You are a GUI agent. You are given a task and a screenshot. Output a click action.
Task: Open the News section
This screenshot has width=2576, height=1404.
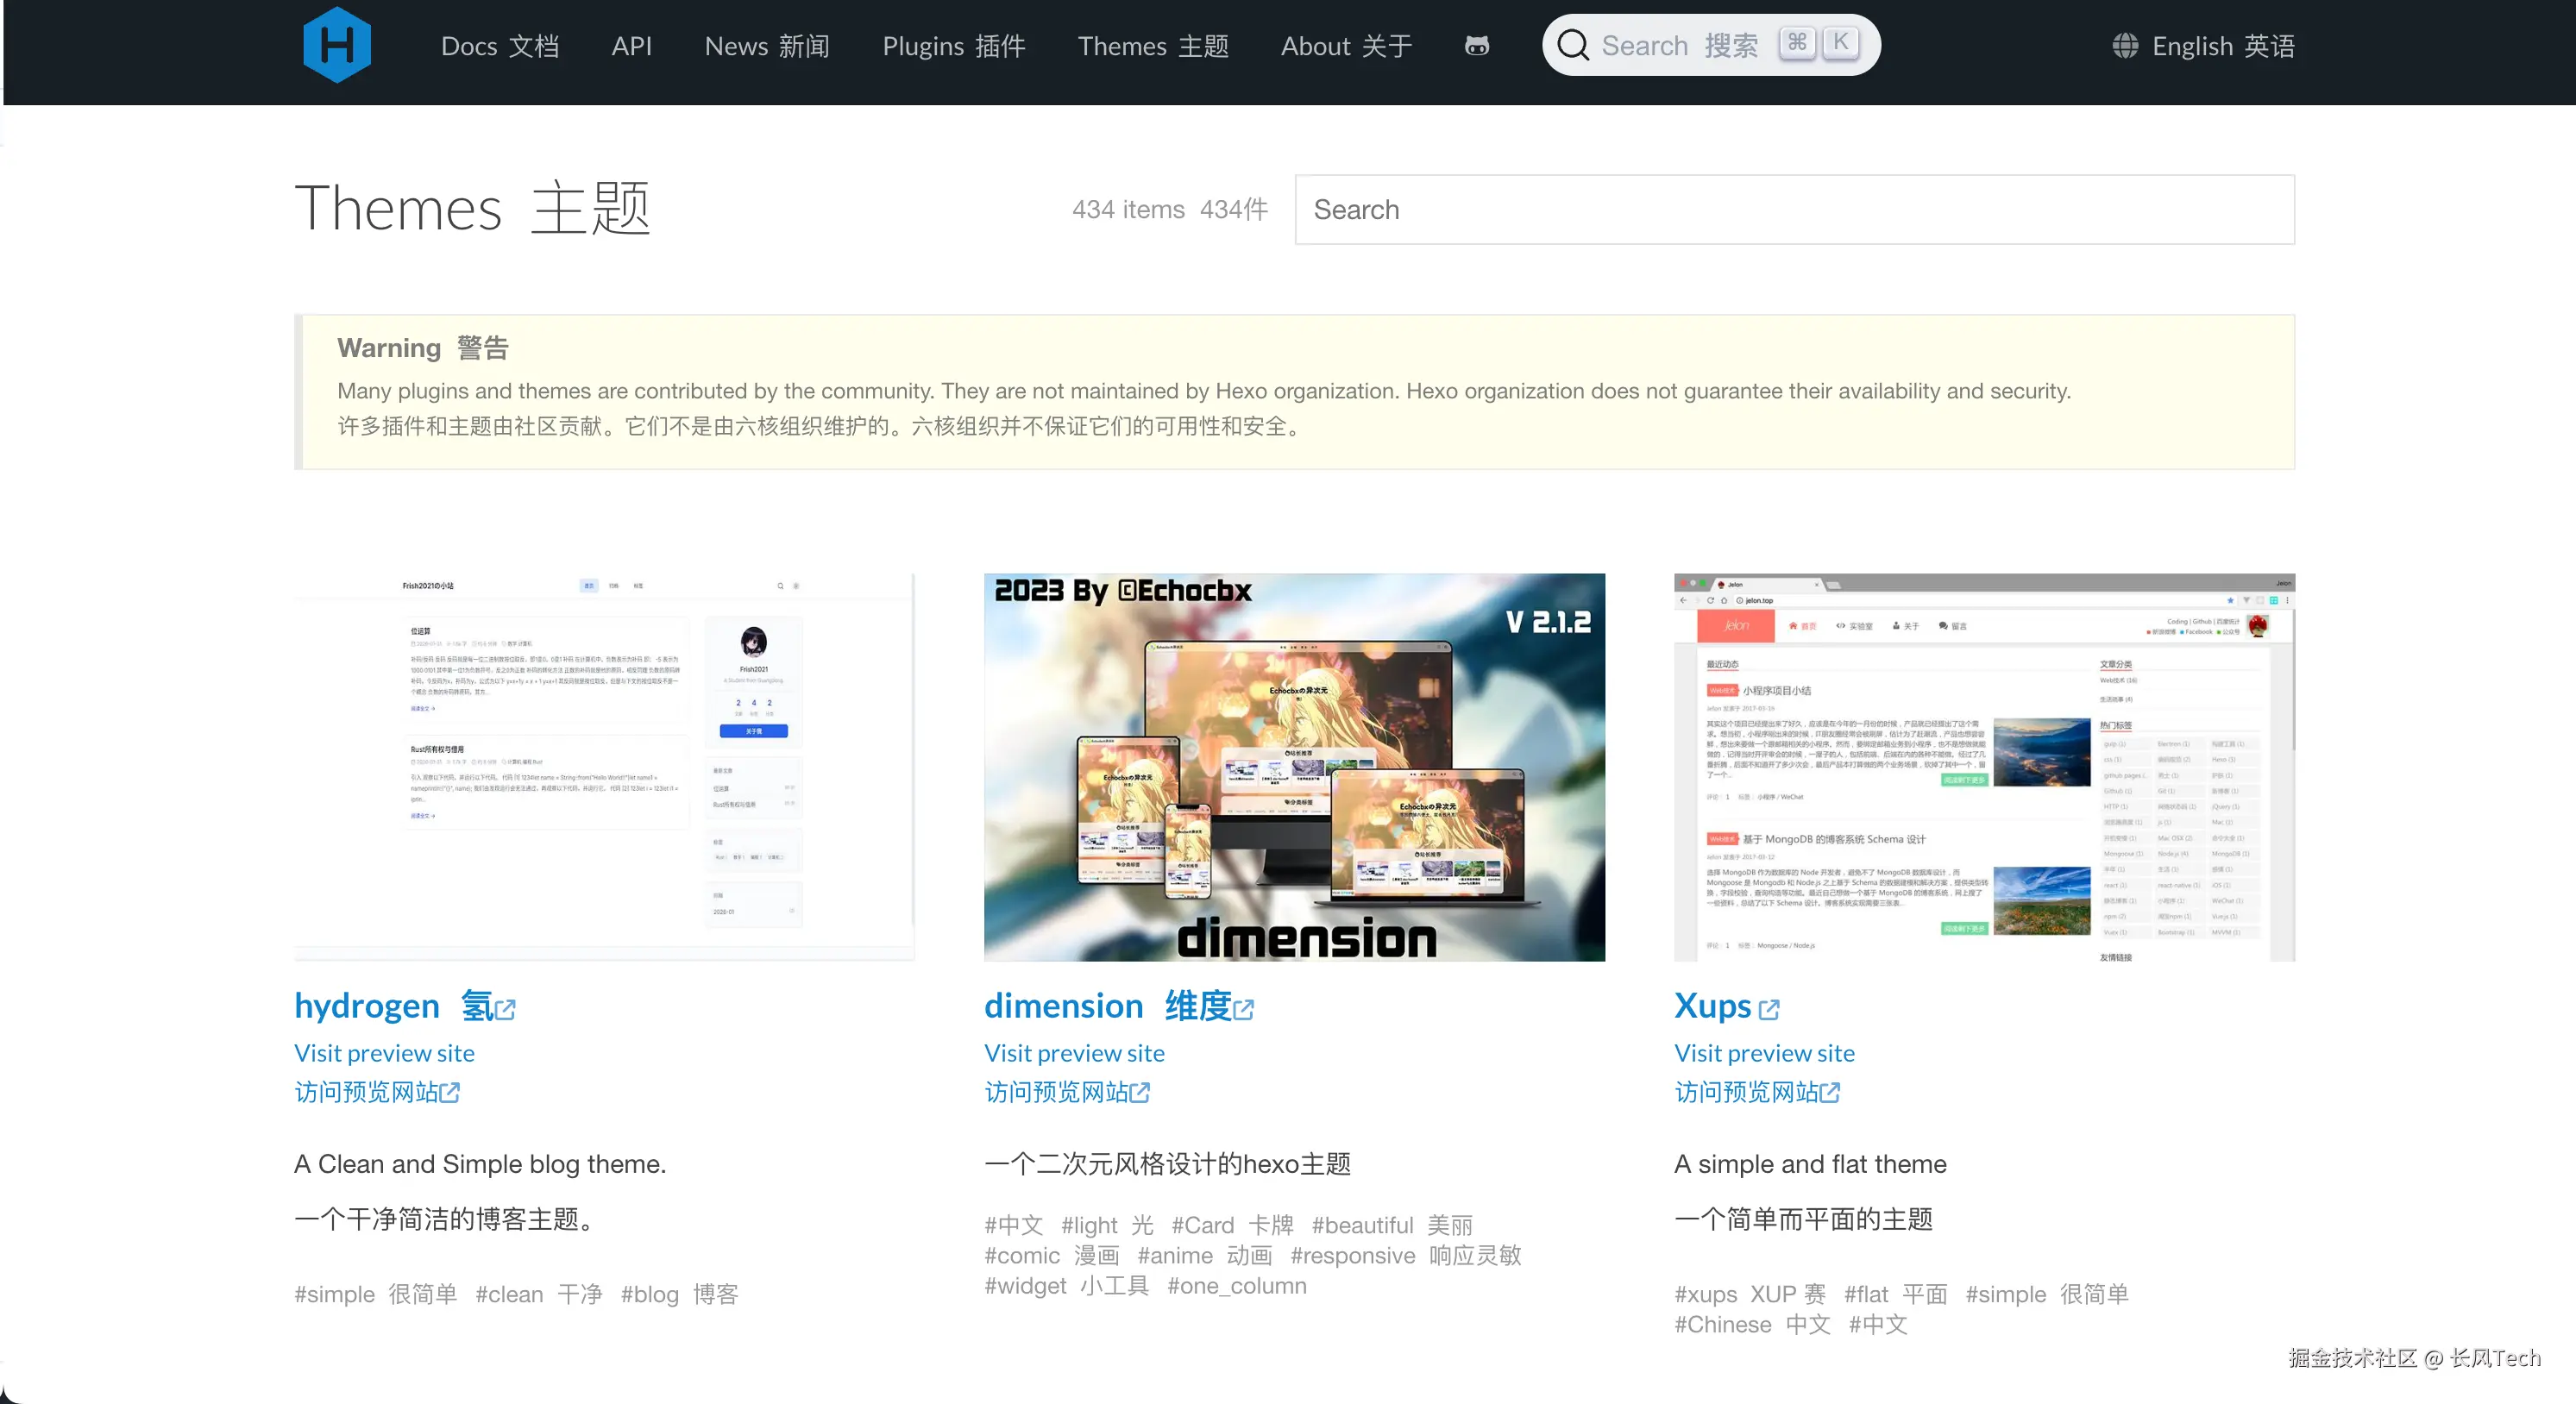coord(766,46)
